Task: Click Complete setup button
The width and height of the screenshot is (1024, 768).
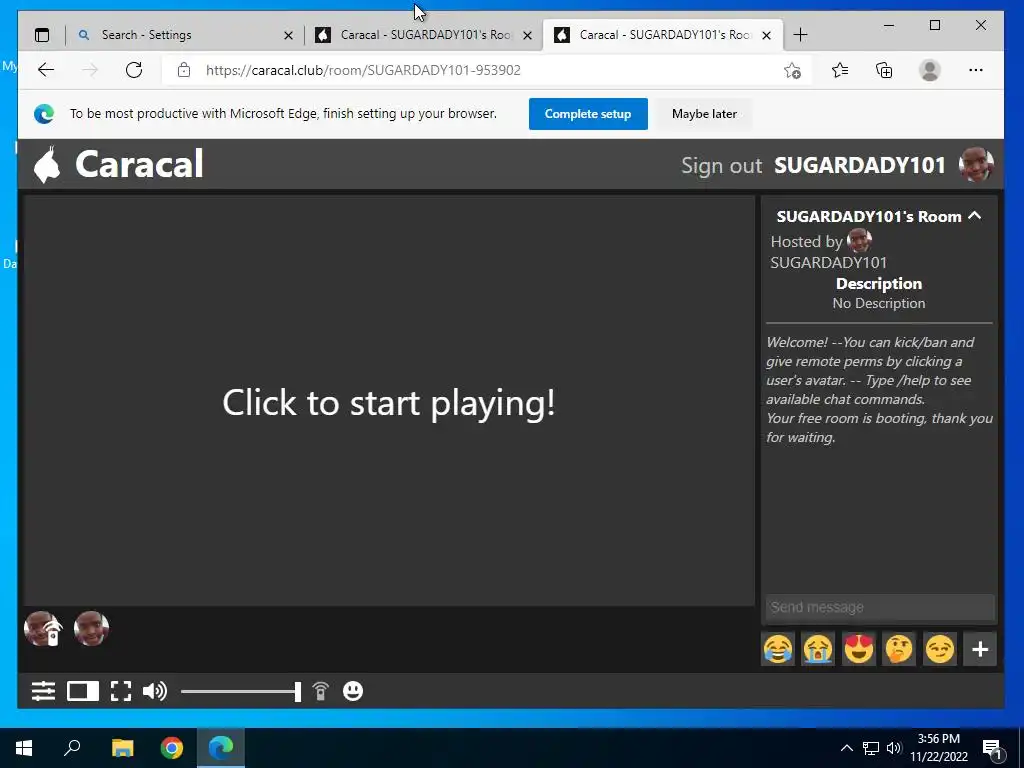Action: click(588, 114)
